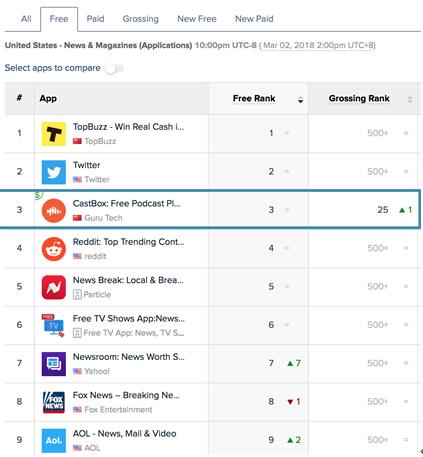Open the Twitter app name link

(x=87, y=165)
